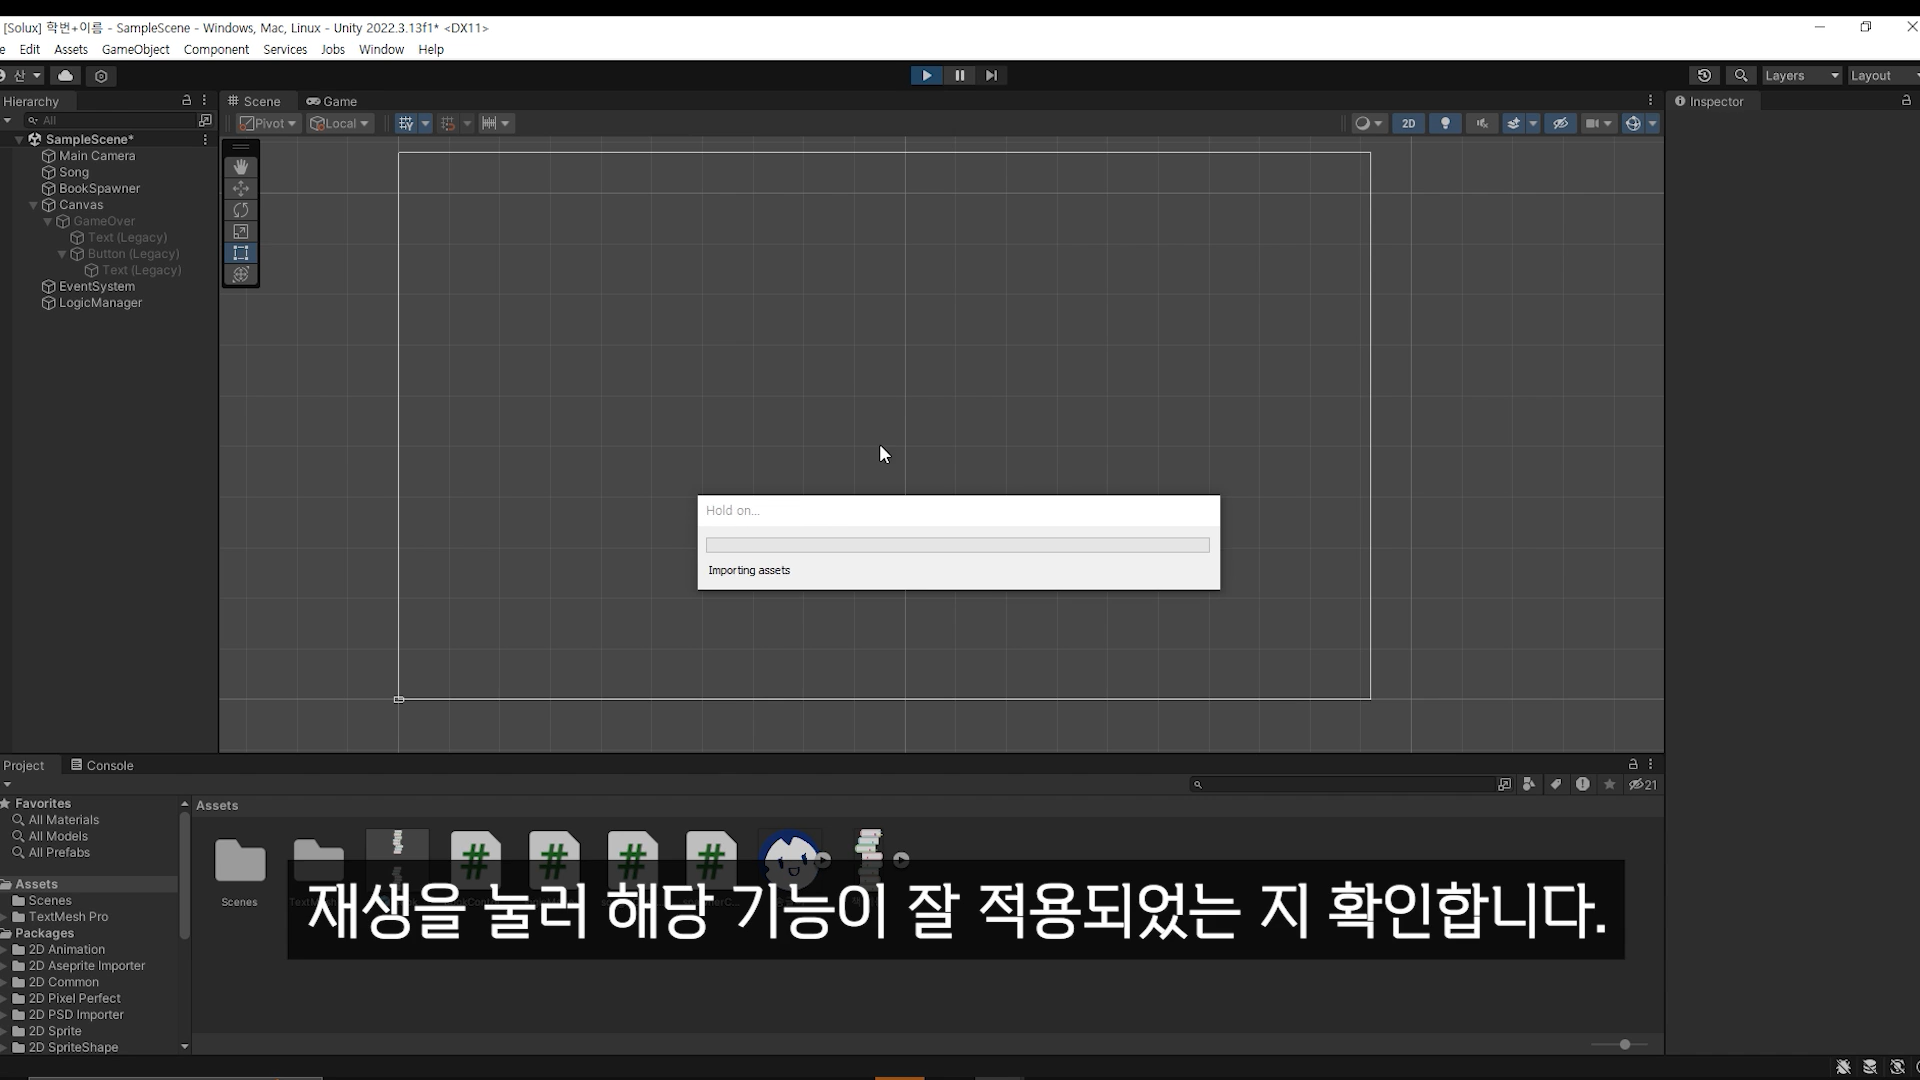Viewport: 1920px width, 1080px height.
Task: Open the GameObject menu
Action: pos(135,49)
